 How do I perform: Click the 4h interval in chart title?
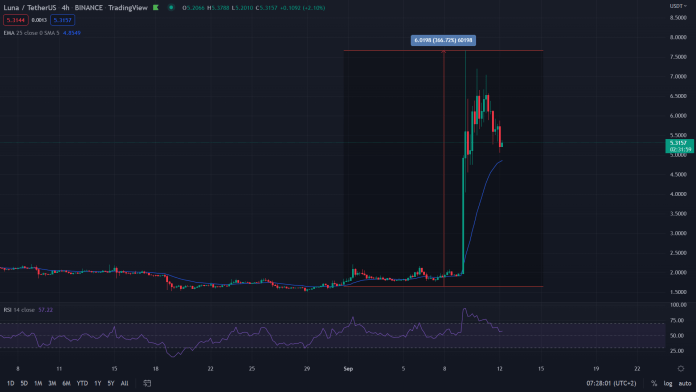click(65, 8)
